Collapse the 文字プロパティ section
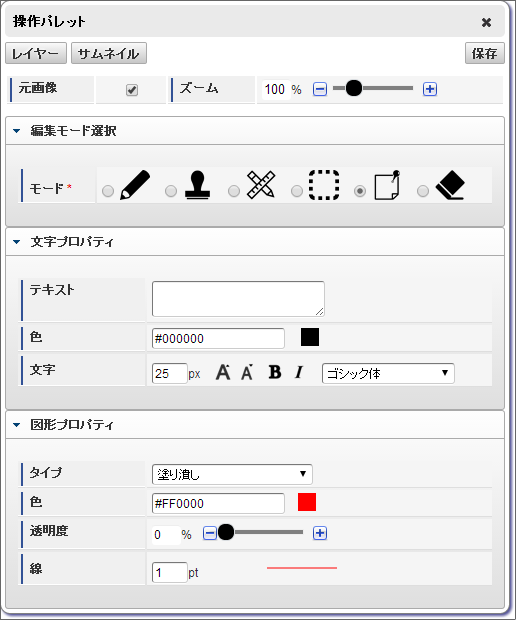Viewport: 516px width, 620px height. pos(255,242)
